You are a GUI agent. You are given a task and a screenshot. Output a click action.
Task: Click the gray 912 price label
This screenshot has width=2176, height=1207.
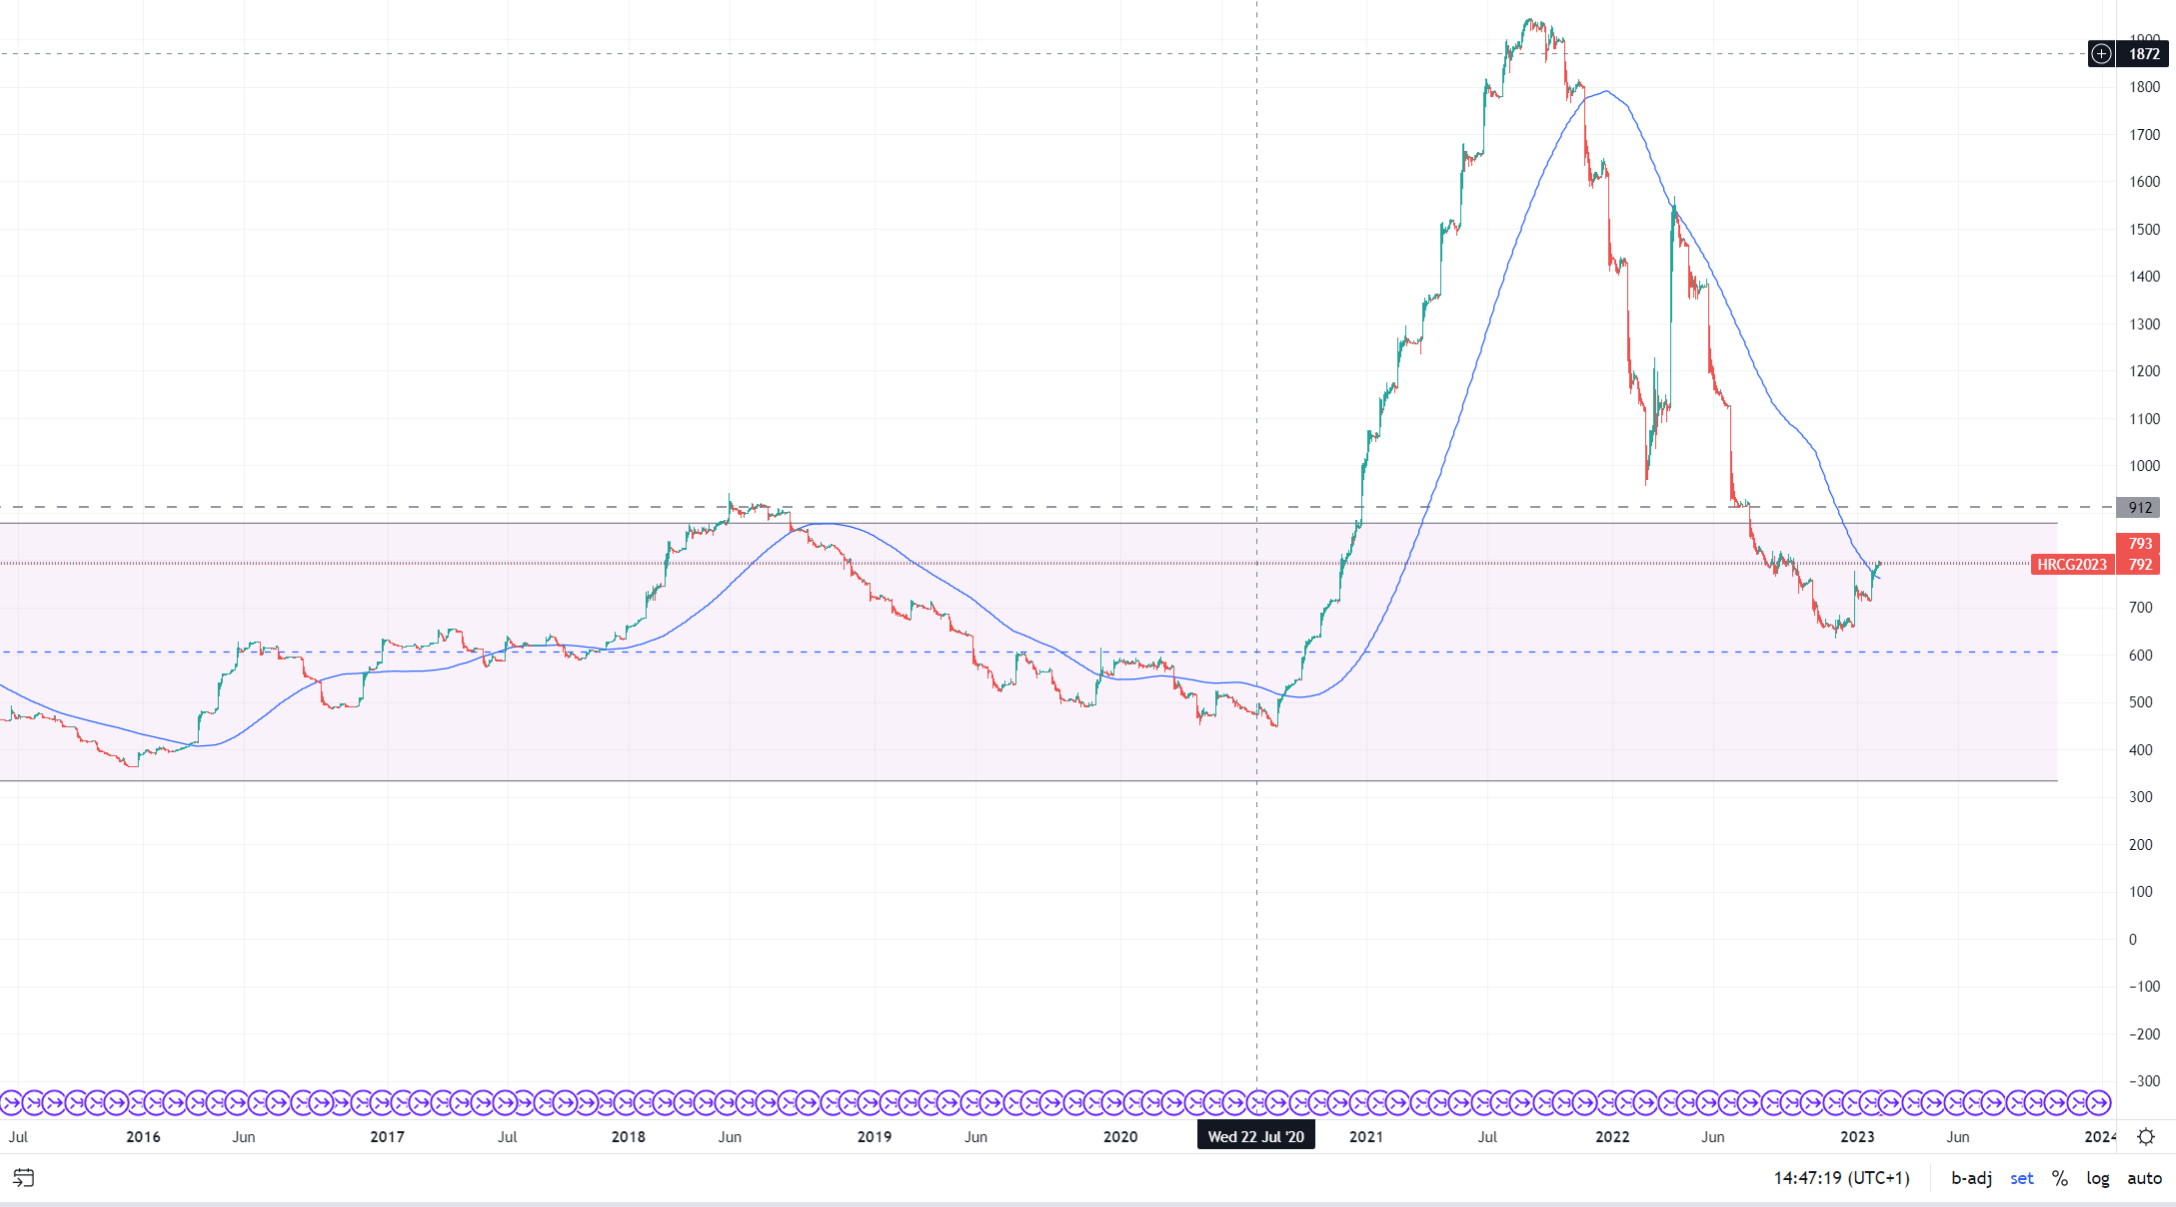click(2140, 508)
